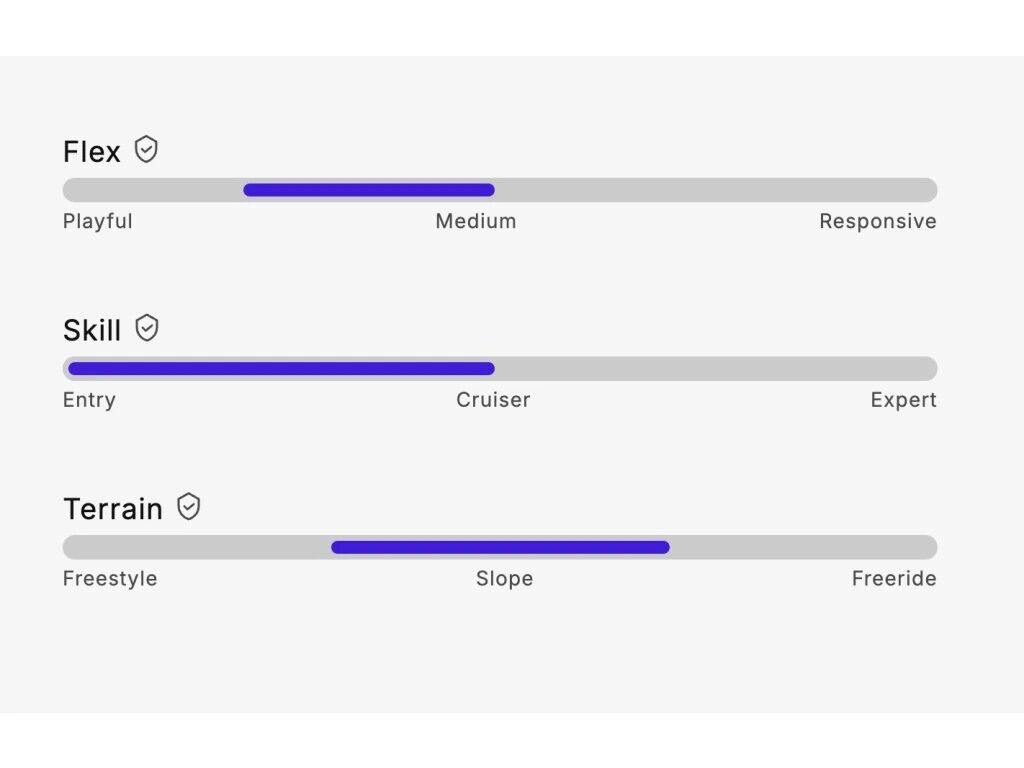Pick the Freestyle terrain label
The image size is (1024, 768).
[110, 578]
